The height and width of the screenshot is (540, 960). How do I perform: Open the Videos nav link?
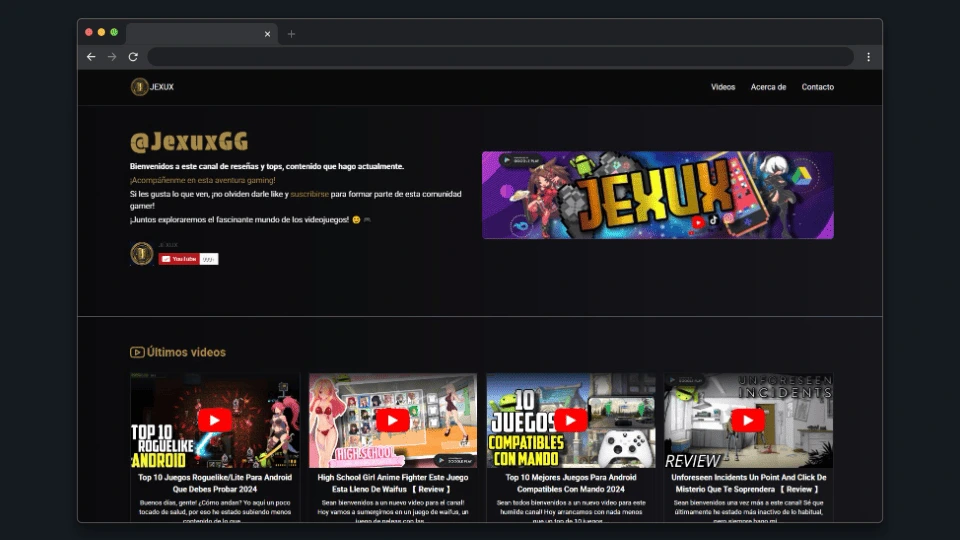pyautogui.click(x=723, y=87)
